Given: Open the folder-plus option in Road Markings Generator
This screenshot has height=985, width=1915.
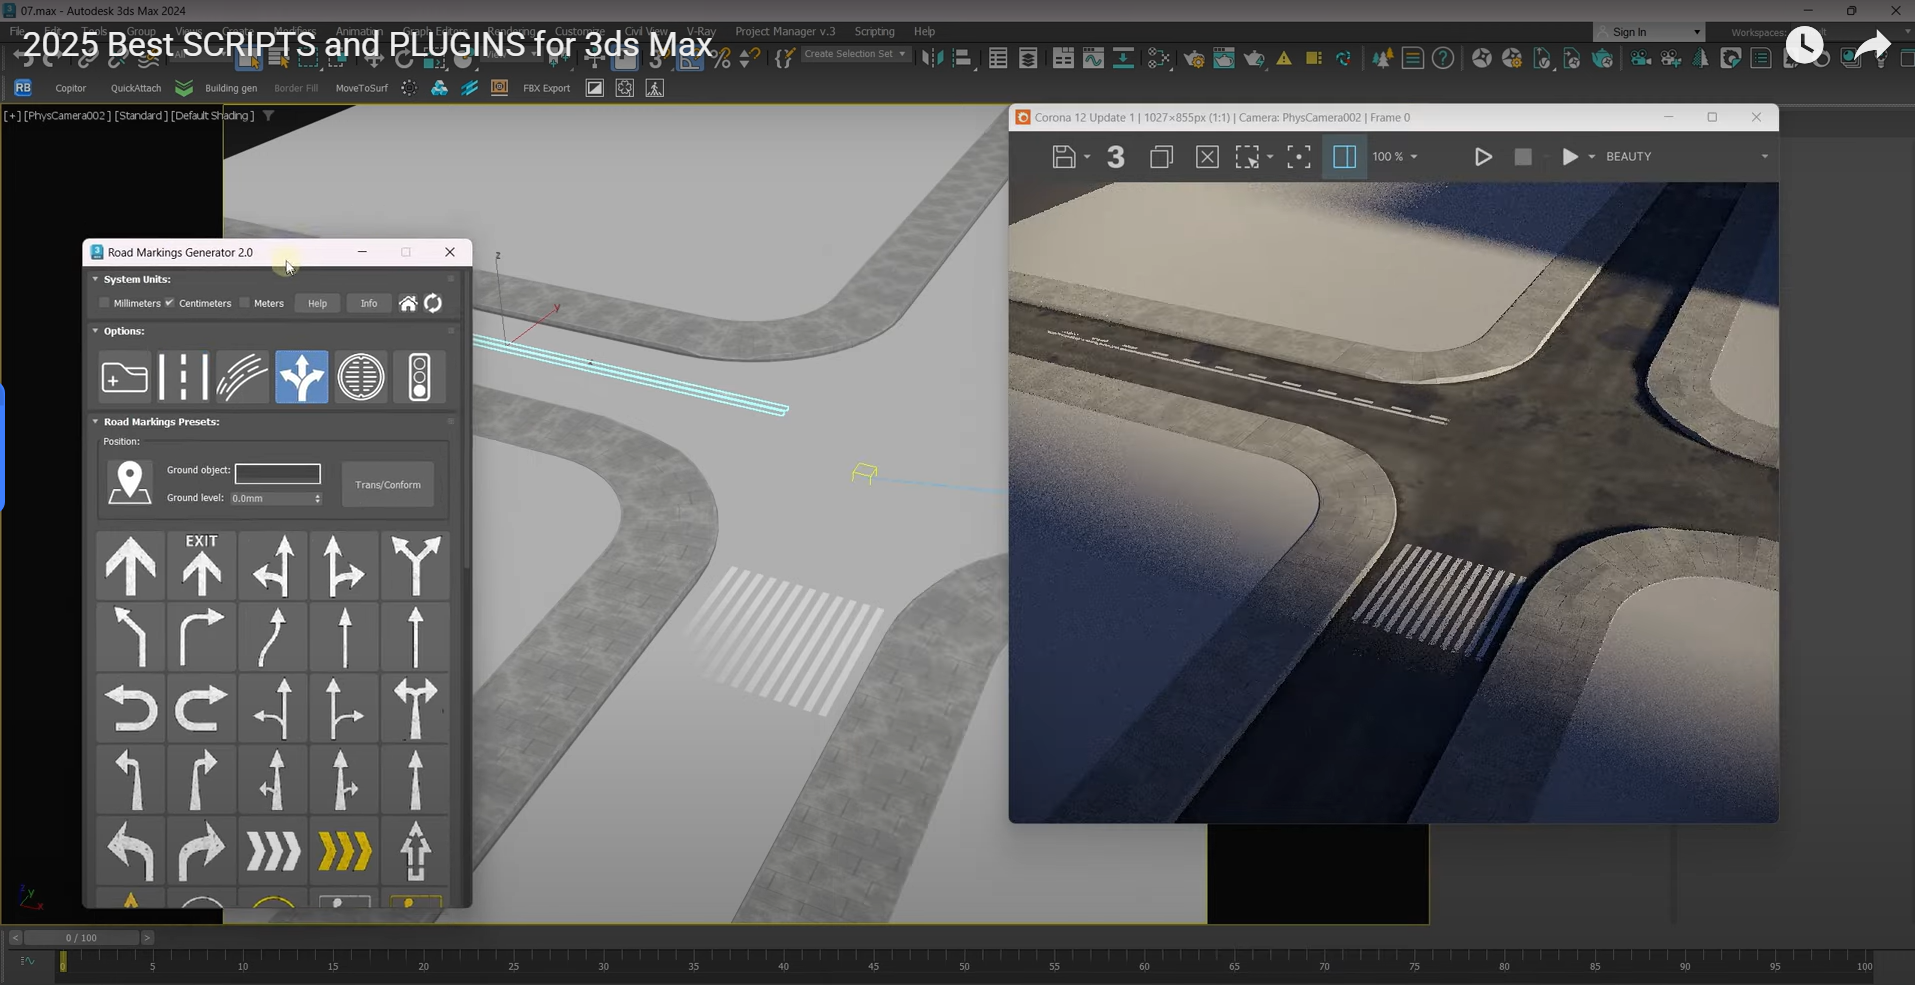Looking at the screenshot, I should point(124,377).
